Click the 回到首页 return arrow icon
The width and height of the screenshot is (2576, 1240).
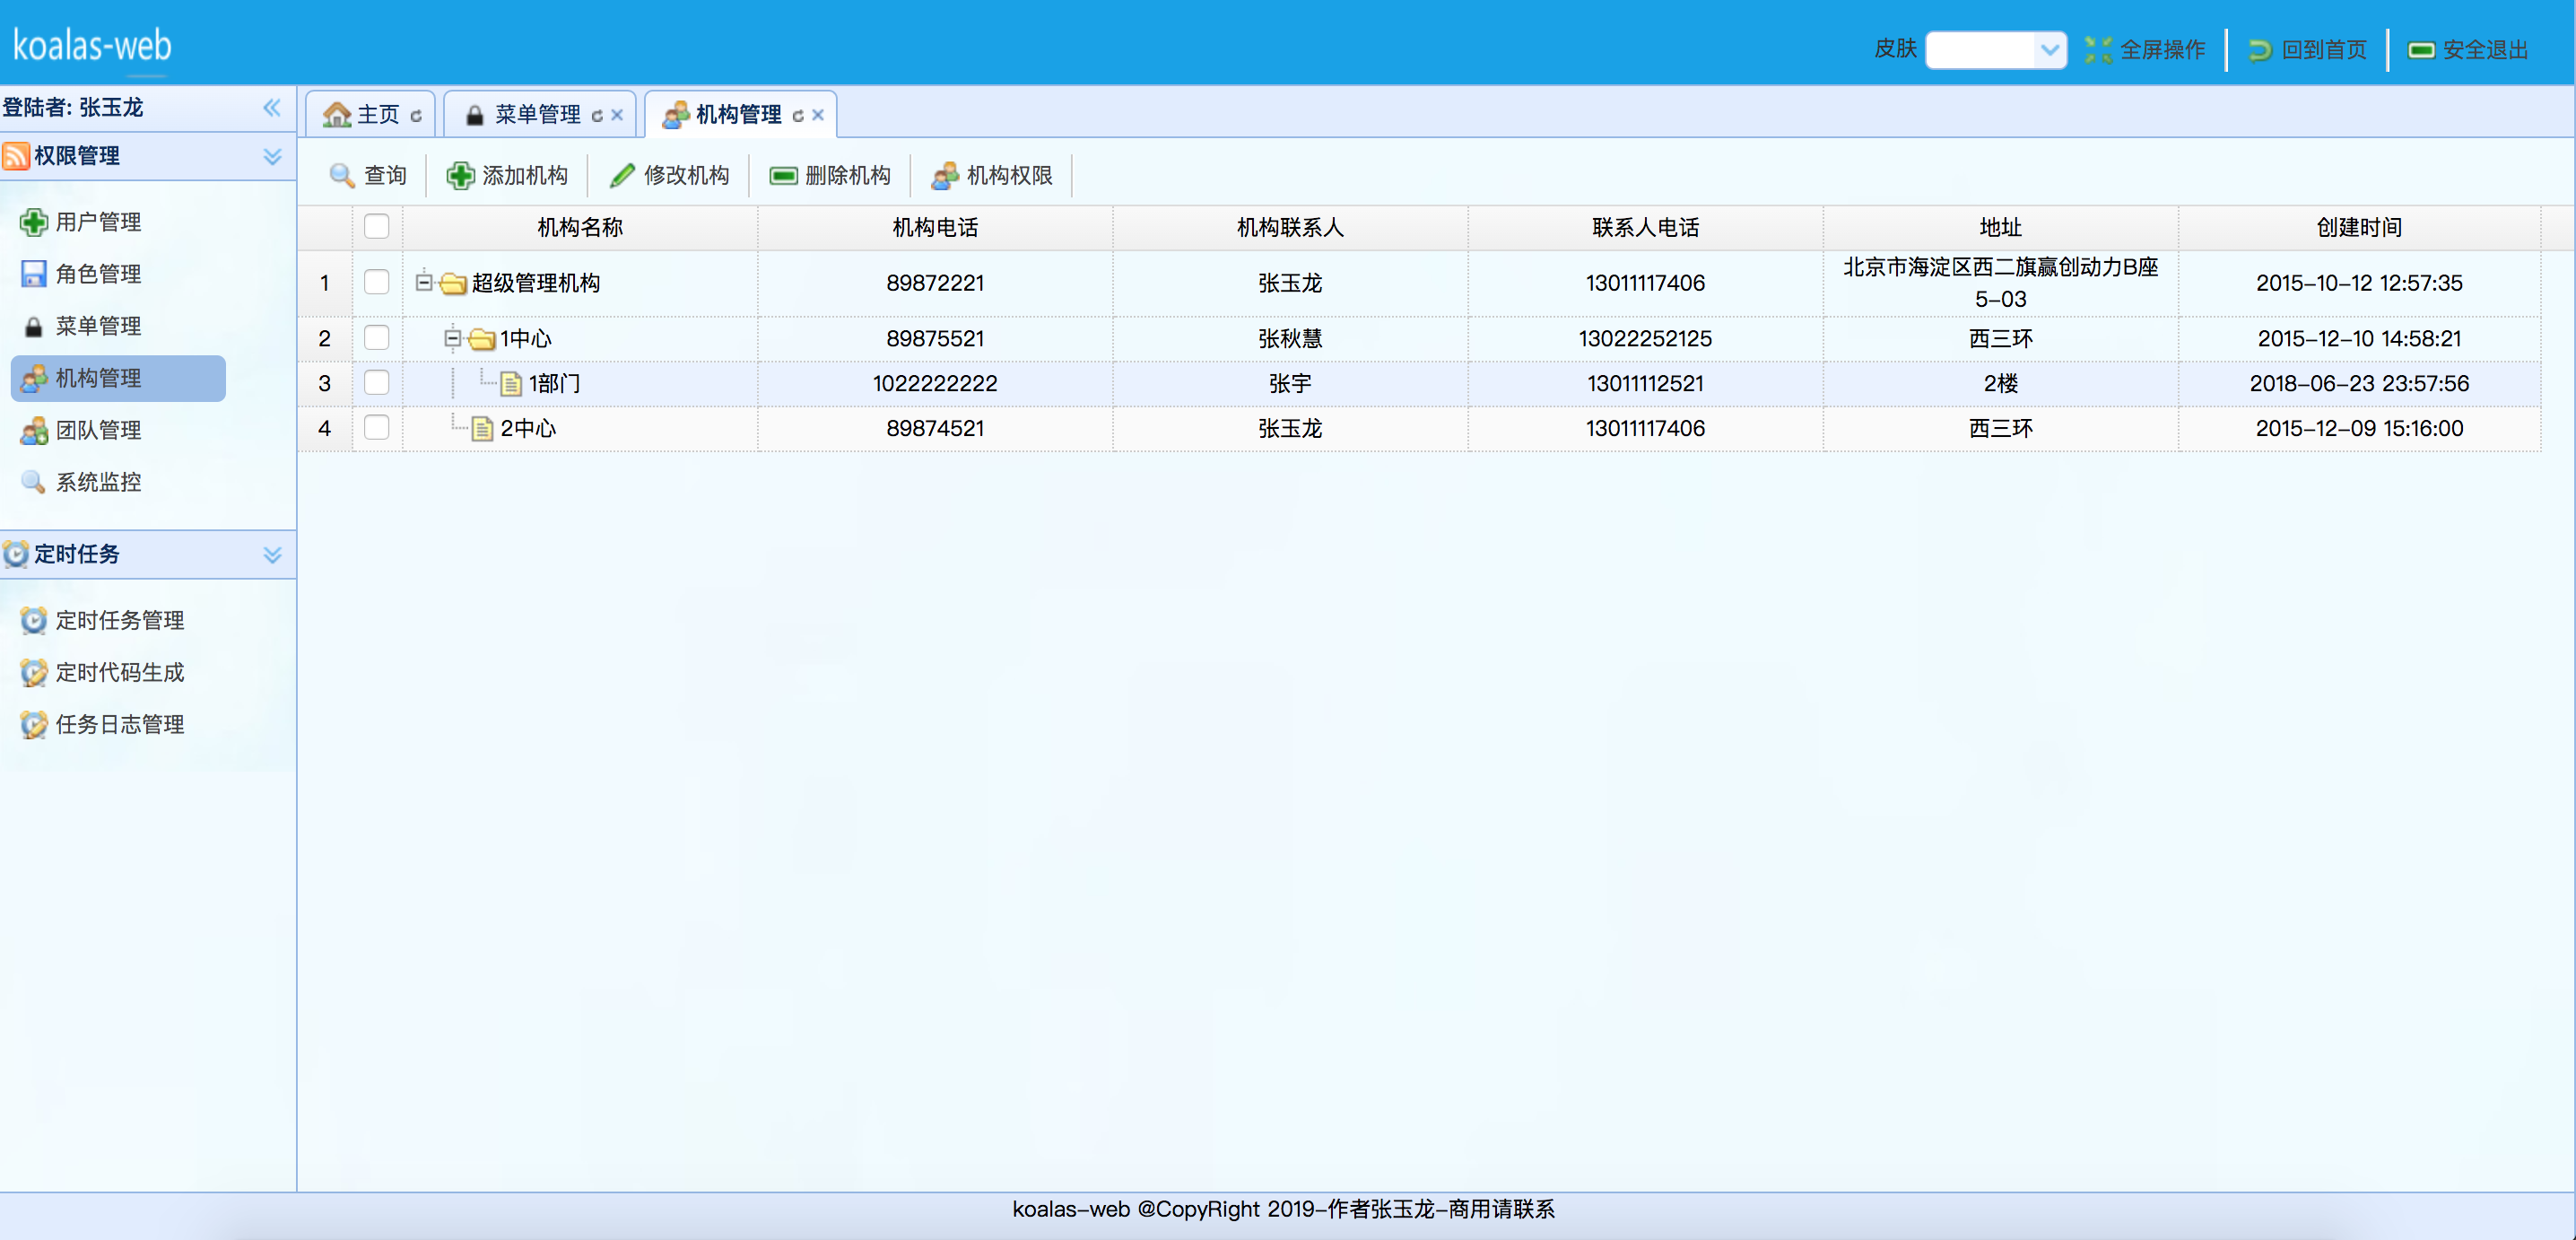coord(2260,49)
